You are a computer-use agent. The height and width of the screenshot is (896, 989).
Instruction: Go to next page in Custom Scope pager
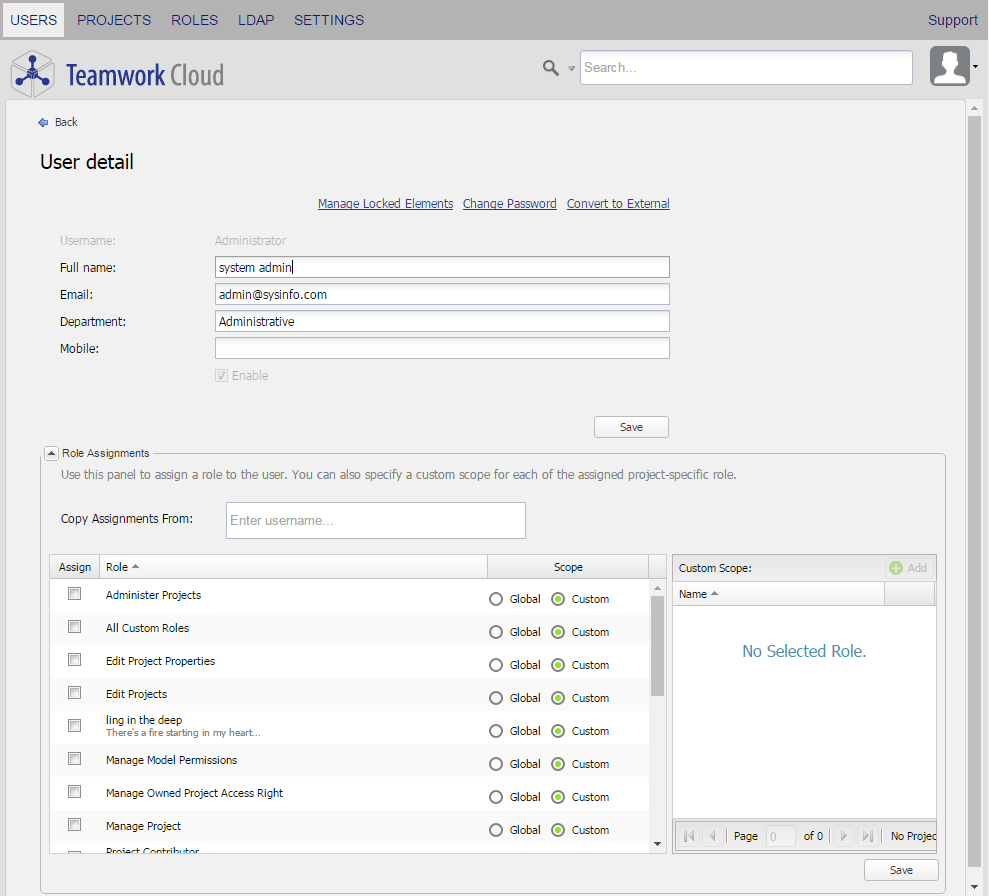[844, 836]
